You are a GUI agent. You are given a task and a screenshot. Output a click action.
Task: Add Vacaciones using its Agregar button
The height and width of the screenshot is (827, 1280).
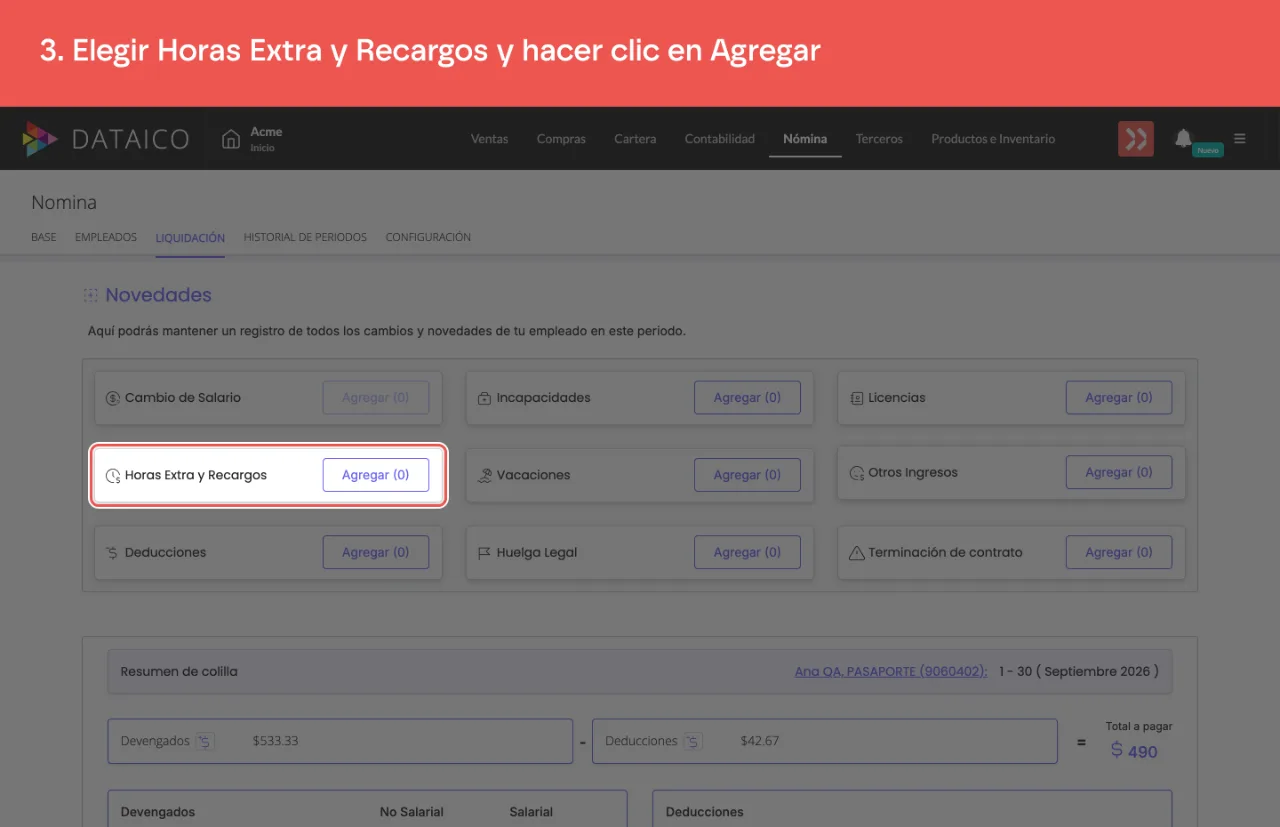(x=747, y=475)
